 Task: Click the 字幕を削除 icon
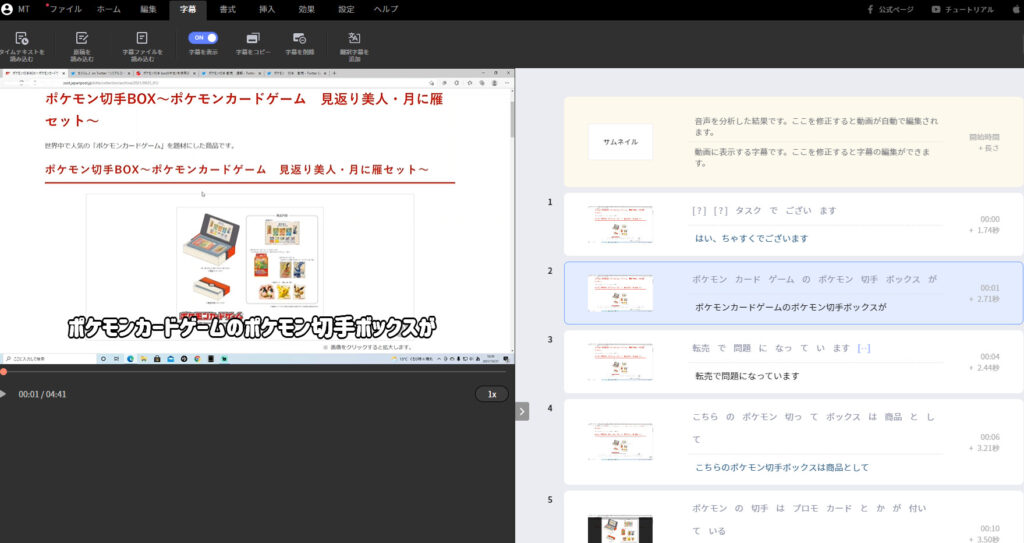tap(299, 39)
